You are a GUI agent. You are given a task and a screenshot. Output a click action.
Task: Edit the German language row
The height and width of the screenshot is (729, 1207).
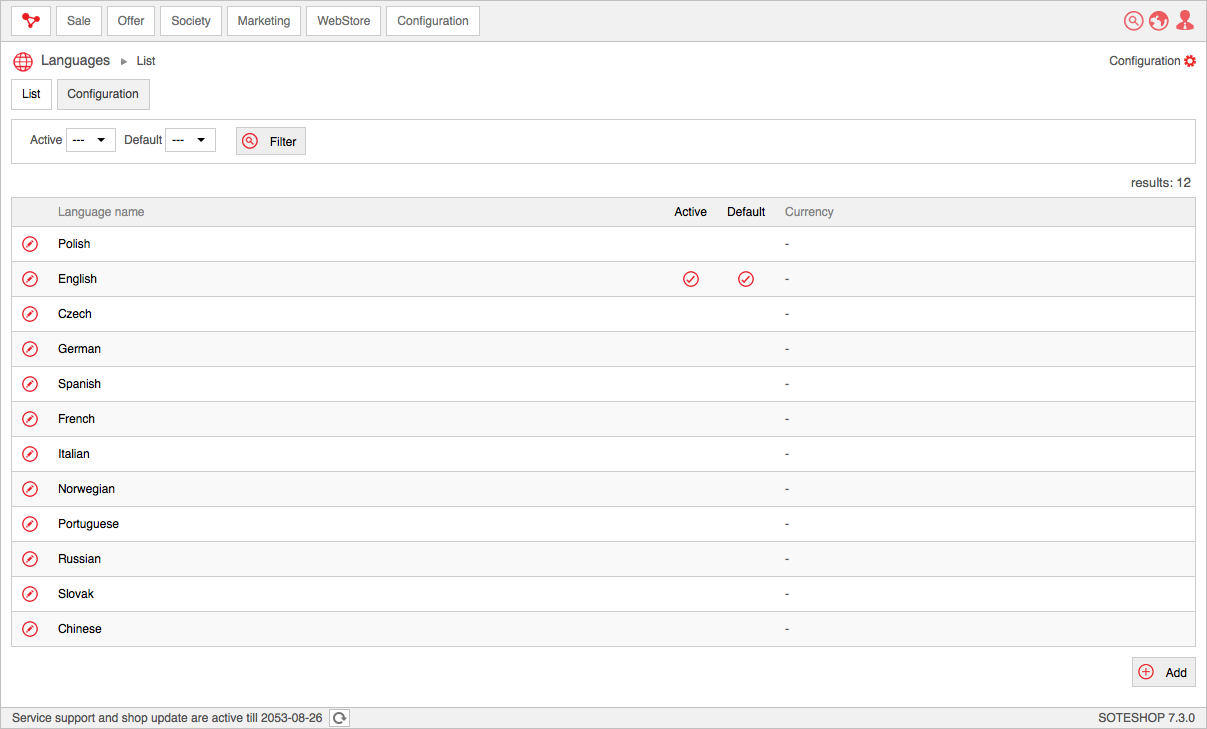coord(30,349)
